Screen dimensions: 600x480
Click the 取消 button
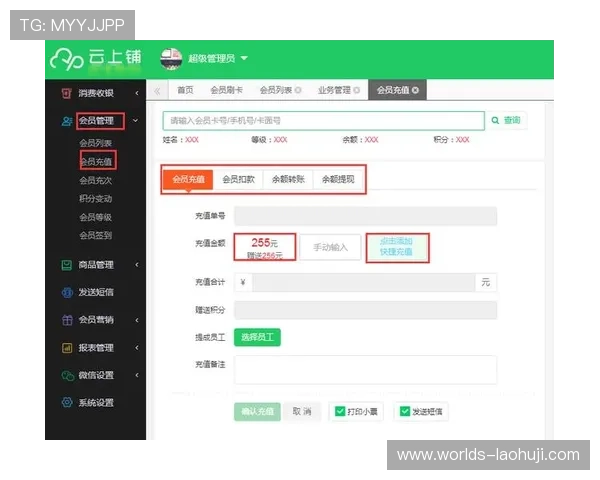pyautogui.click(x=302, y=411)
